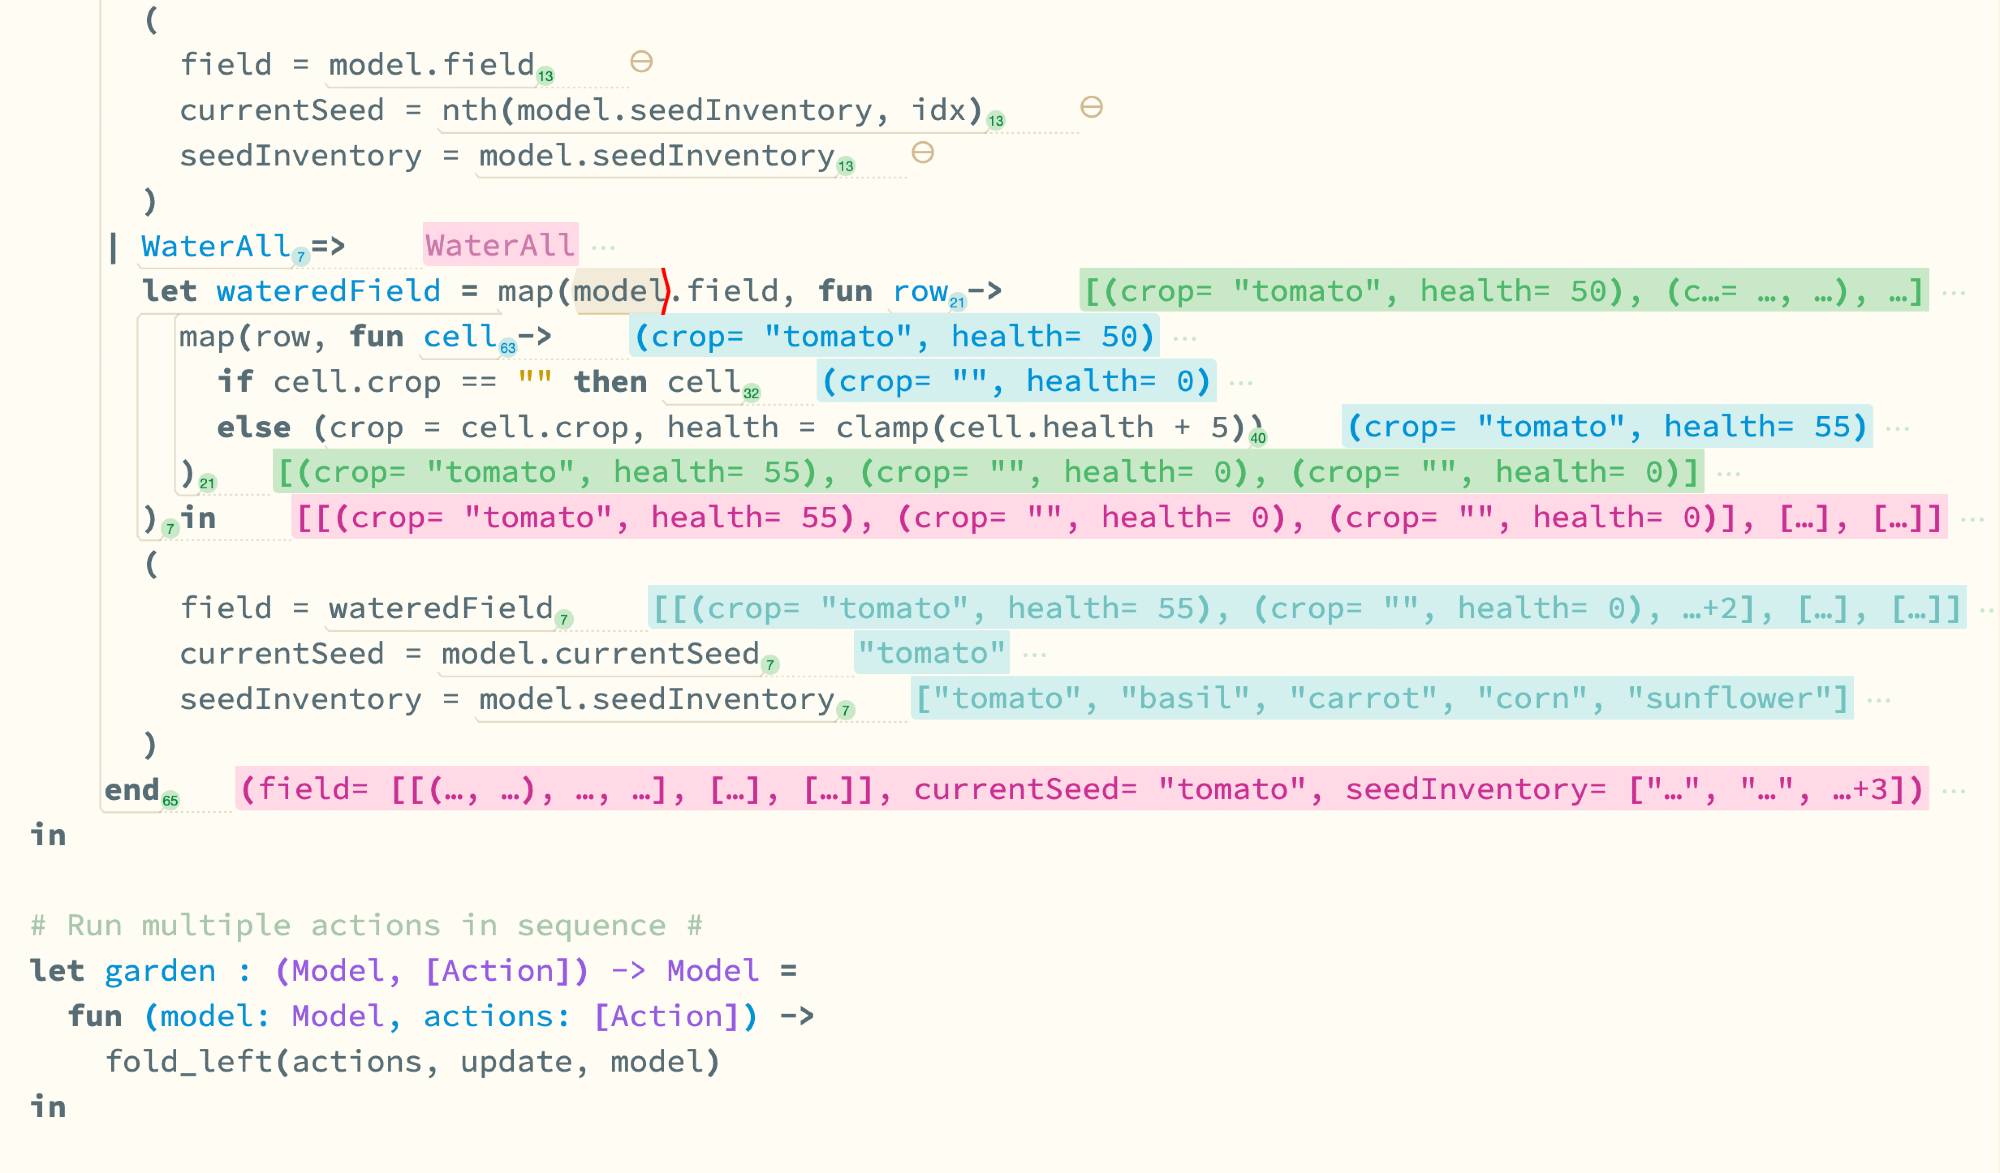This screenshot has width=2000, height=1173.
Task: Click the highlighted model token in map(model.field
Action: (617, 291)
